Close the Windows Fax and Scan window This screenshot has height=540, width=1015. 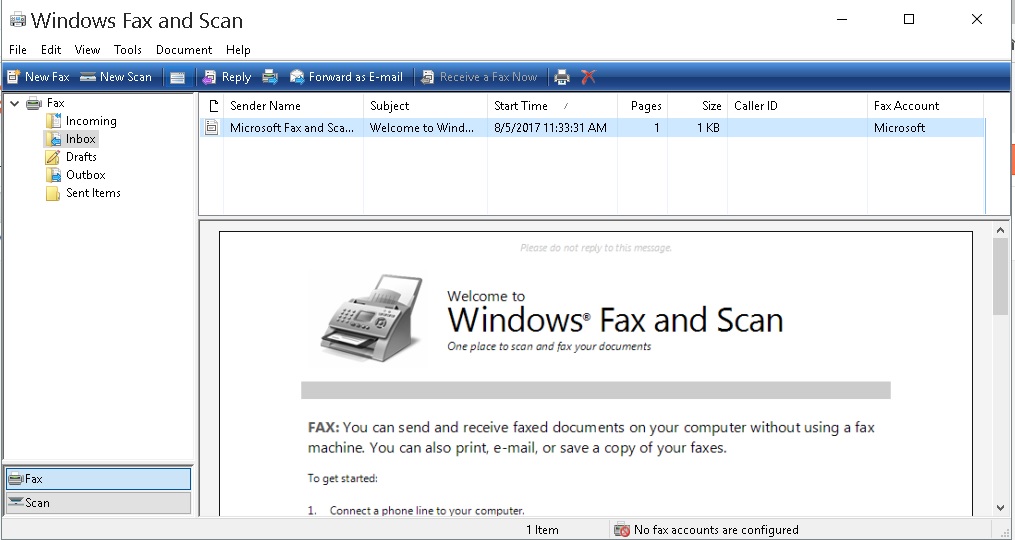click(x=977, y=19)
